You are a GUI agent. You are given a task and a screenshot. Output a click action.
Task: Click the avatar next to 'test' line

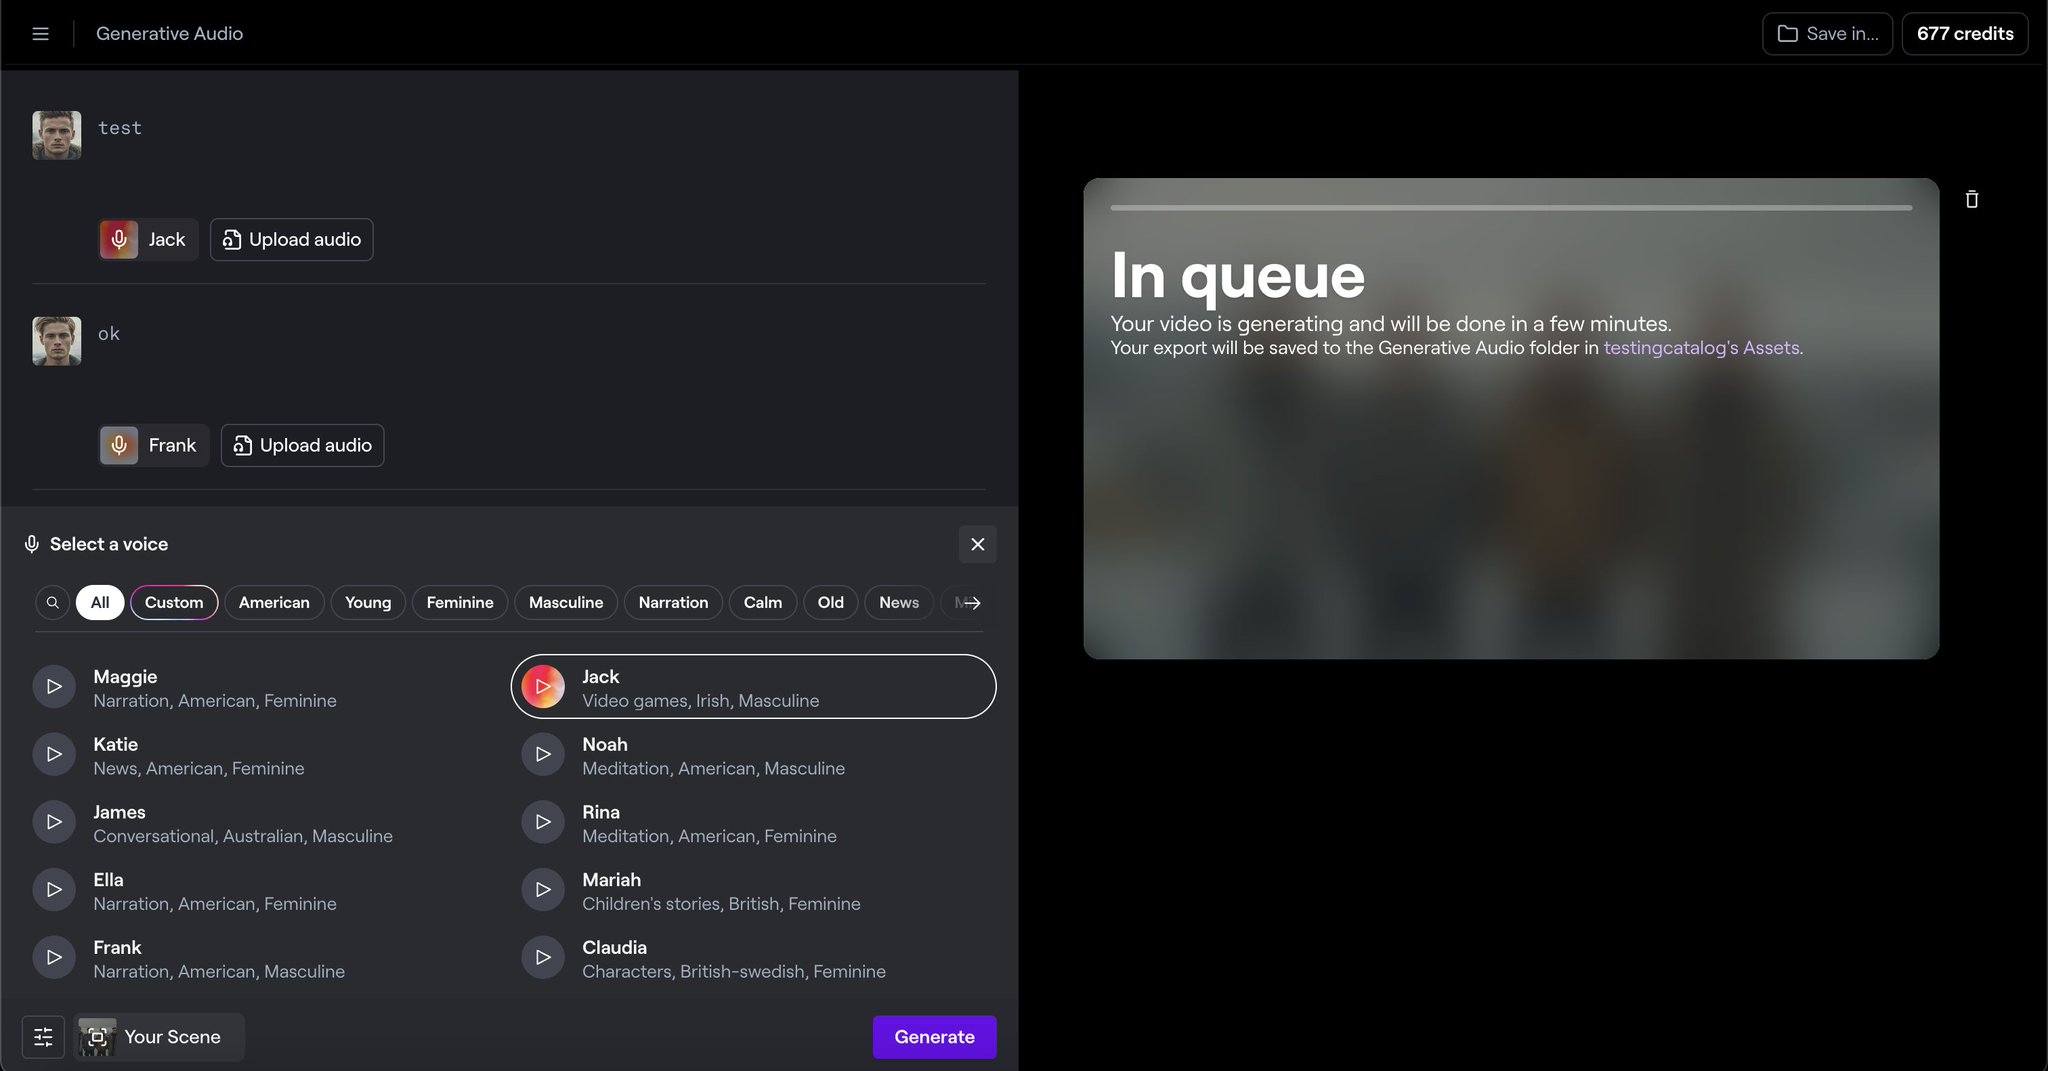click(57, 135)
